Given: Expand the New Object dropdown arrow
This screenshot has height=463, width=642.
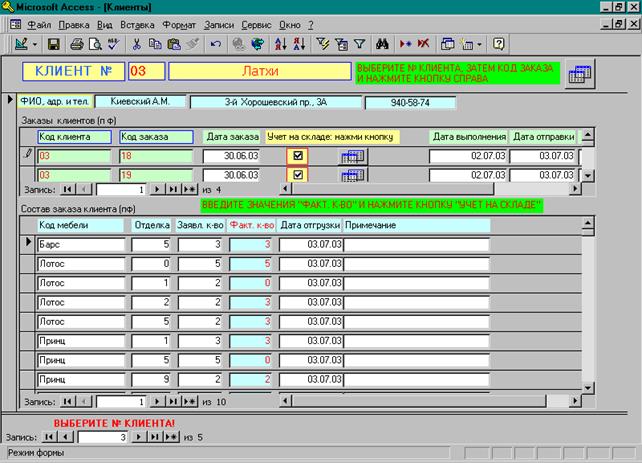Looking at the screenshot, I should [481, 44].
